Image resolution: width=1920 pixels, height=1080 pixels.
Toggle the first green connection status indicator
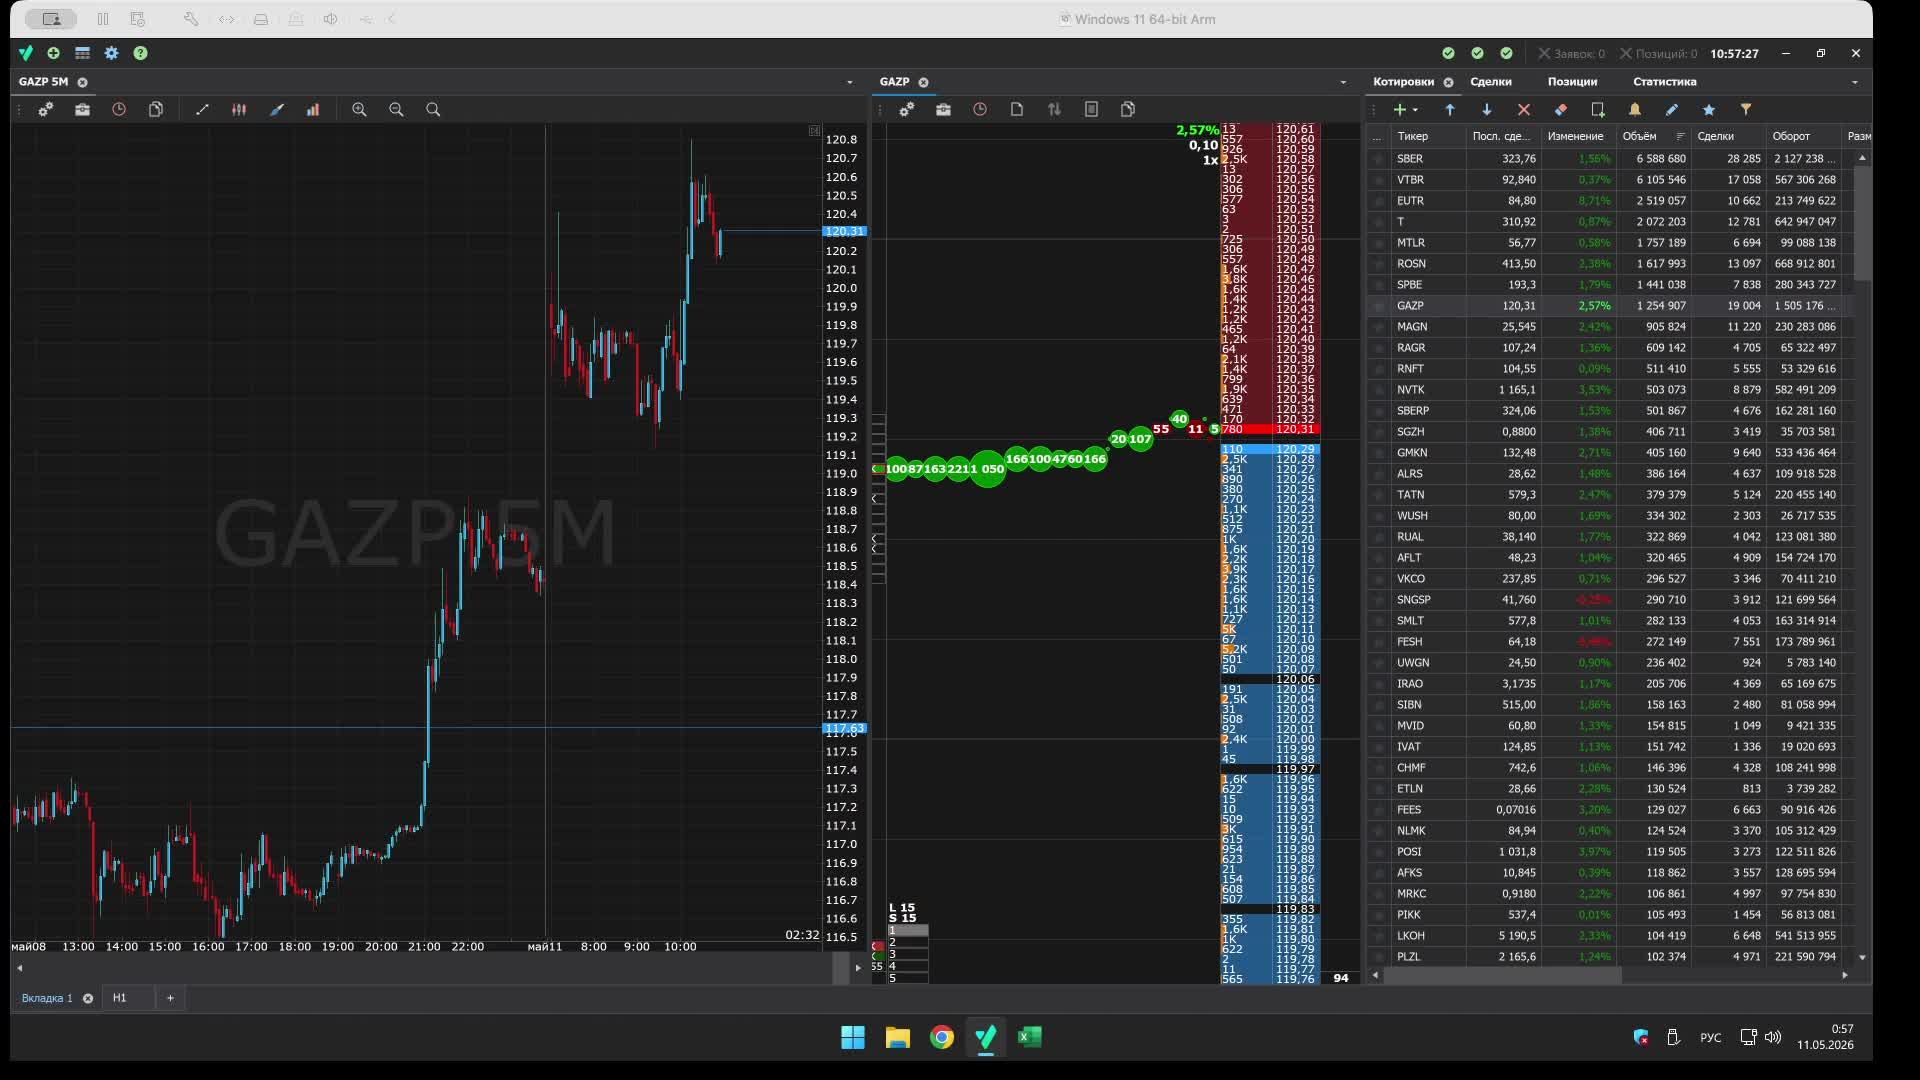click(1448, 53)
